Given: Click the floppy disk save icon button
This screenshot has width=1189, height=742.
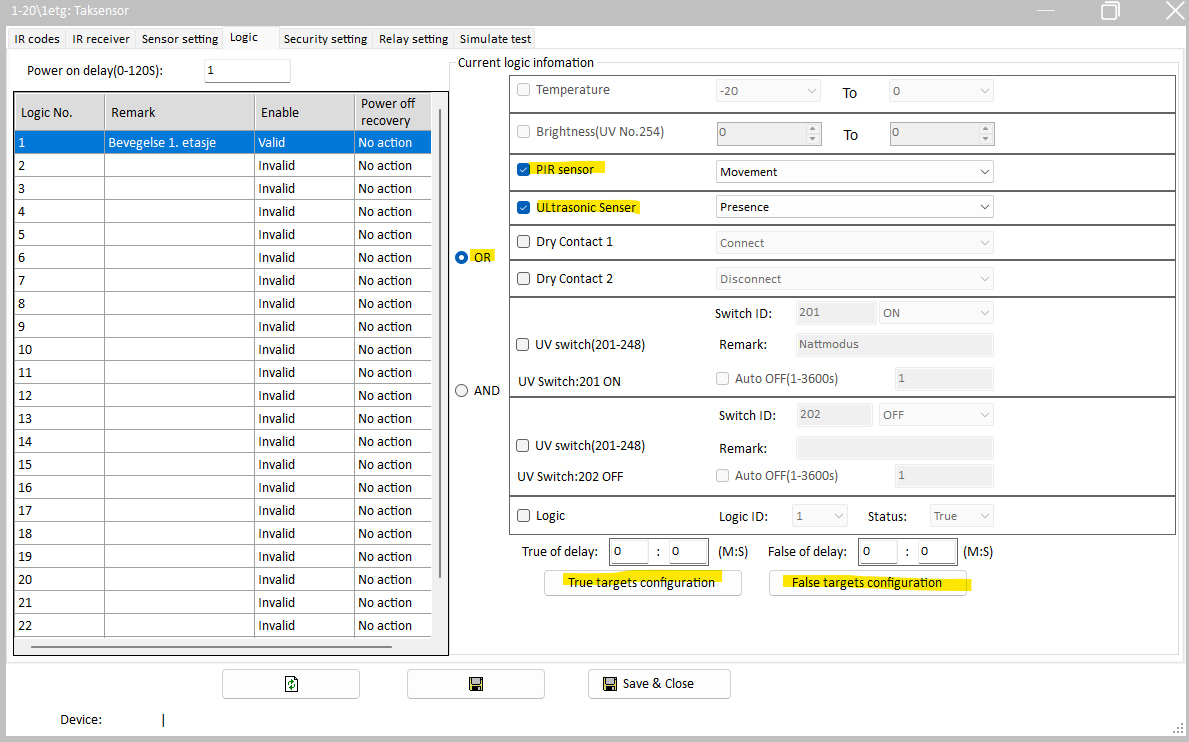Looking at the screenshot, I should (475, 684).
